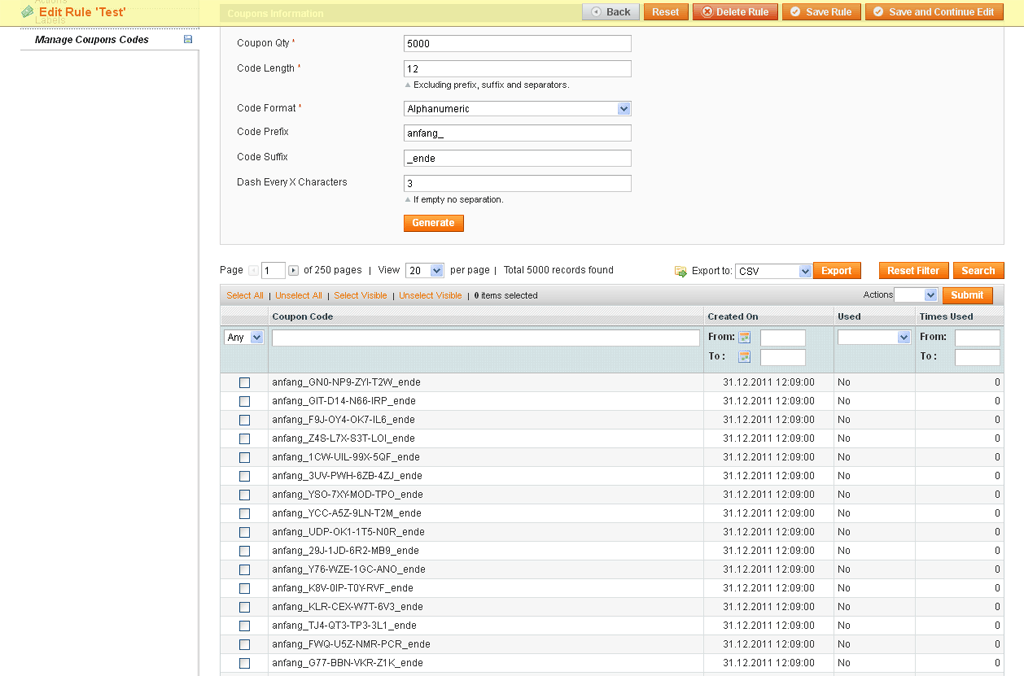Click the Coupon Code filter field
Screen dimensions: 1024x676
pyautogui.click(x=485, y=338)
